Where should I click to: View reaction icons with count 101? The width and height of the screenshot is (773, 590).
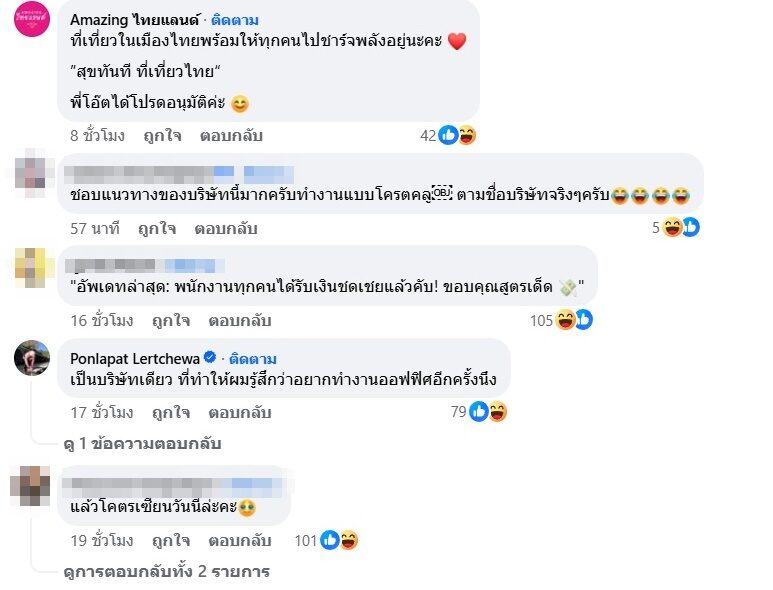pos(338,541)
